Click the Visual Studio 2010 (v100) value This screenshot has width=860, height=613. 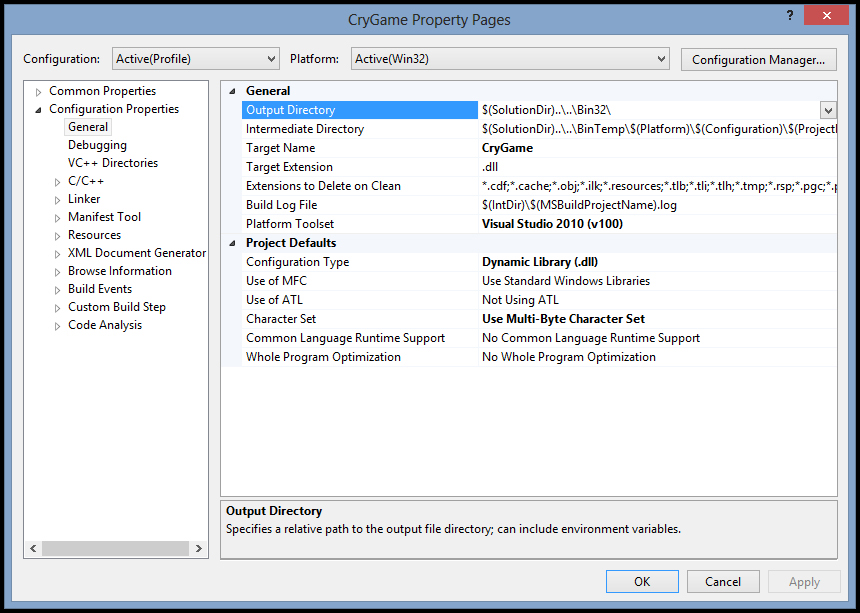(x=552, y=224)
